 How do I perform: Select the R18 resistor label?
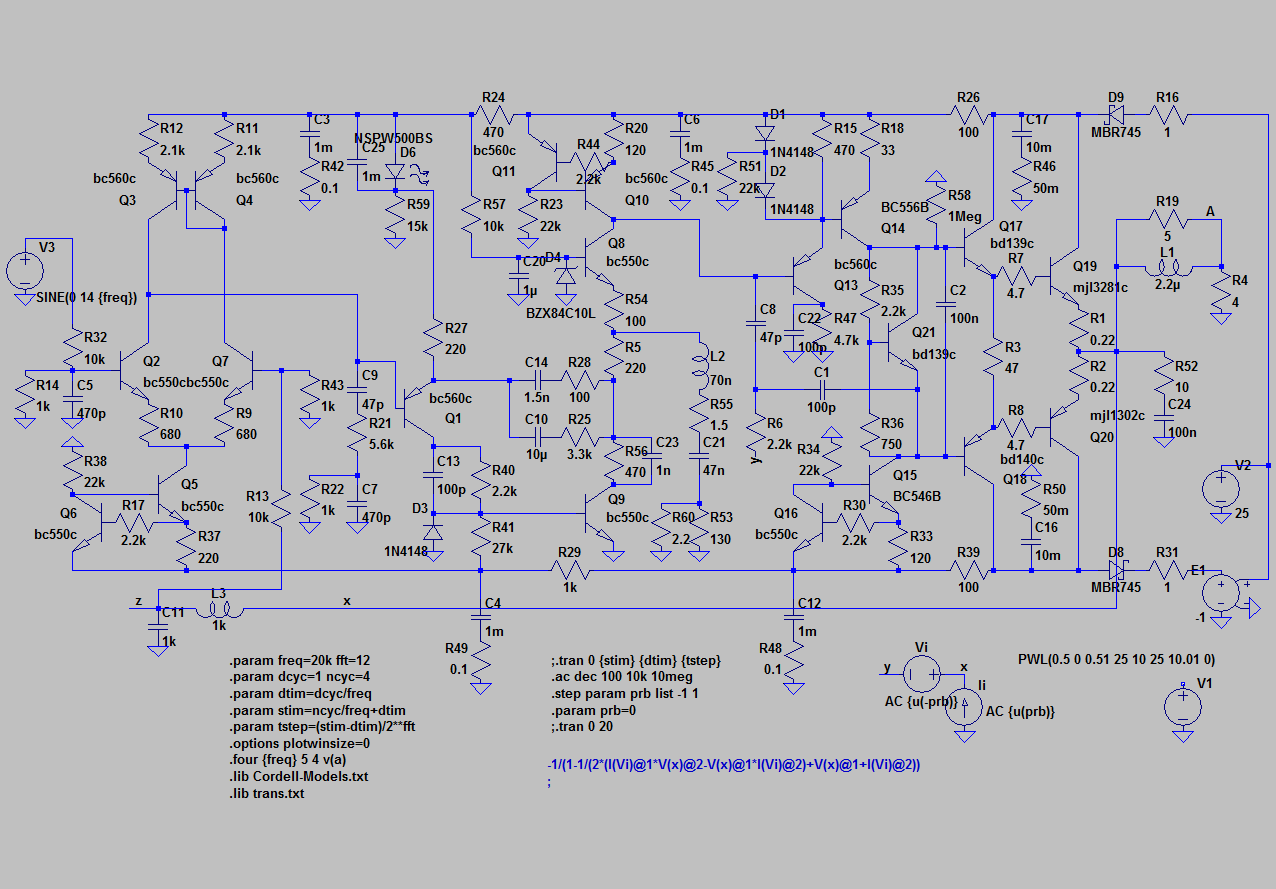tap(892, 128)
